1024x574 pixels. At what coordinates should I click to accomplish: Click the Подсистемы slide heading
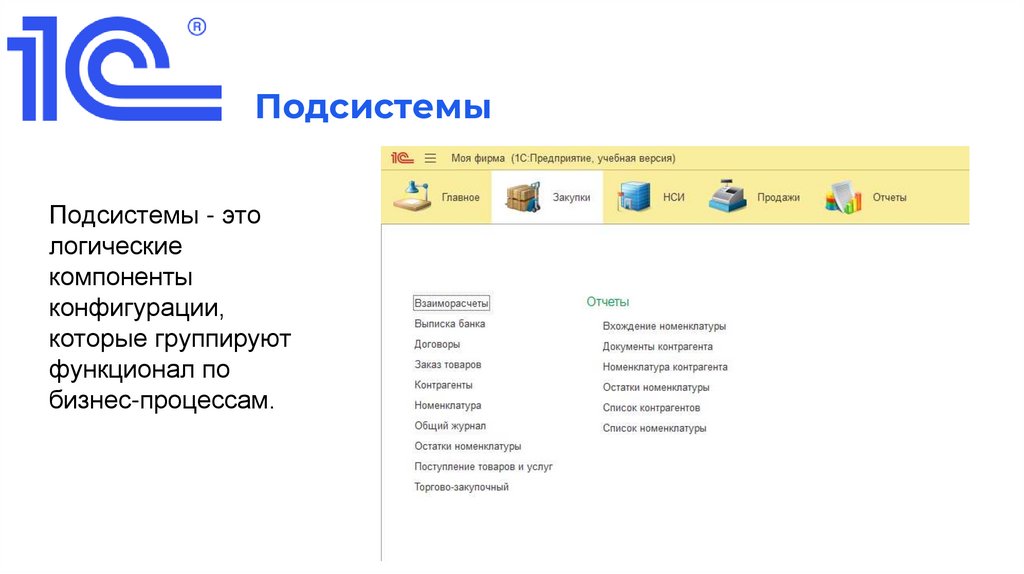point(373,106)
